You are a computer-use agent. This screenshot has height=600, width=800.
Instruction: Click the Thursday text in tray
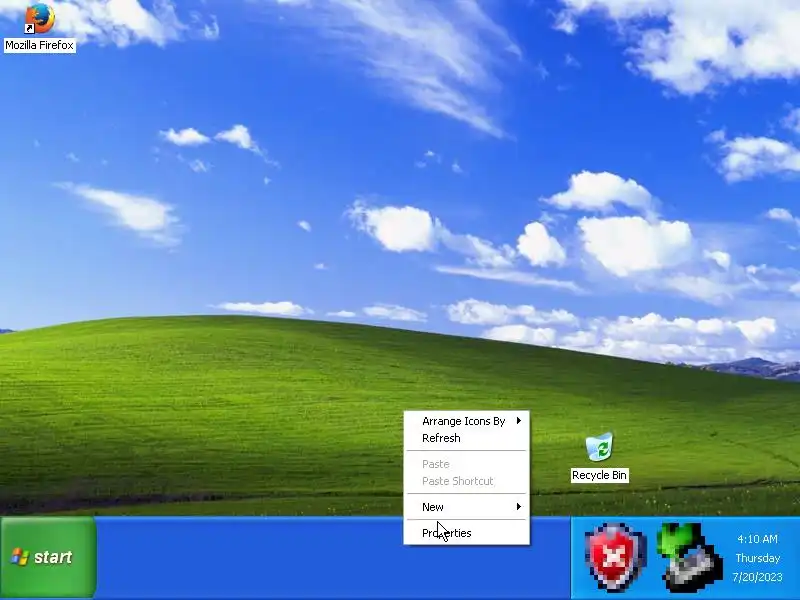(x=758, y=558)
